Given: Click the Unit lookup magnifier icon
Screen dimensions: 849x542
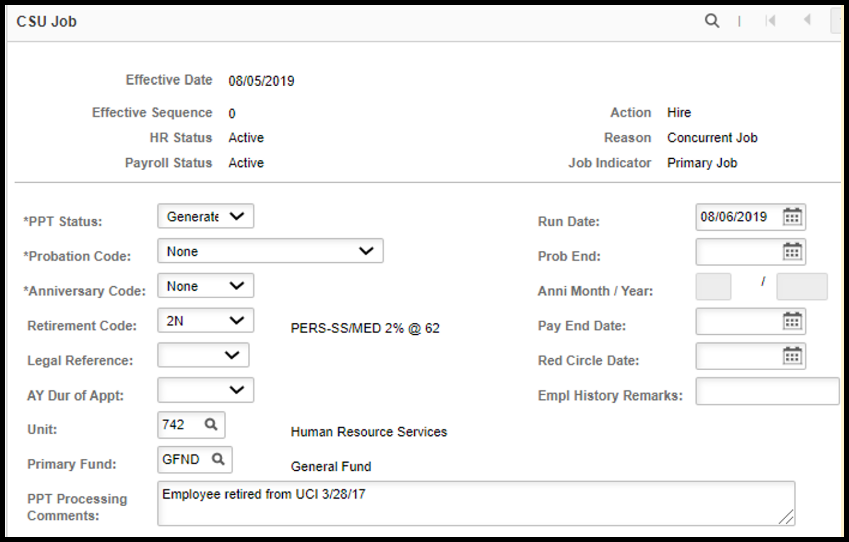Looking at the screenshot, I should (x=211, y=425).
